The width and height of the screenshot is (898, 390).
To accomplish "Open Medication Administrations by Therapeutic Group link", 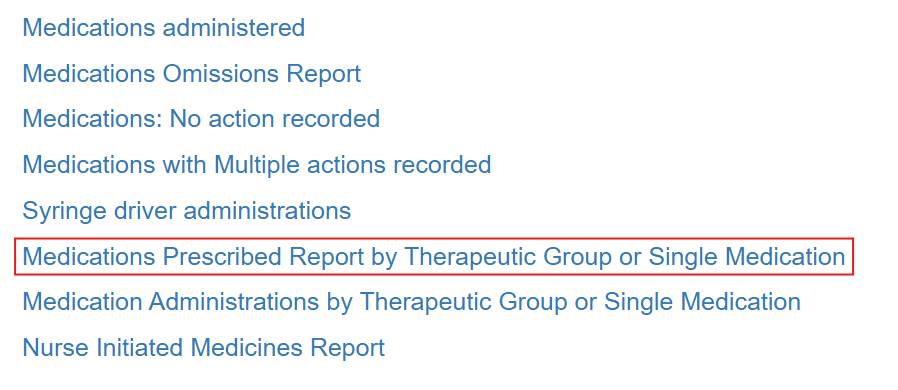I will [411, 302].
